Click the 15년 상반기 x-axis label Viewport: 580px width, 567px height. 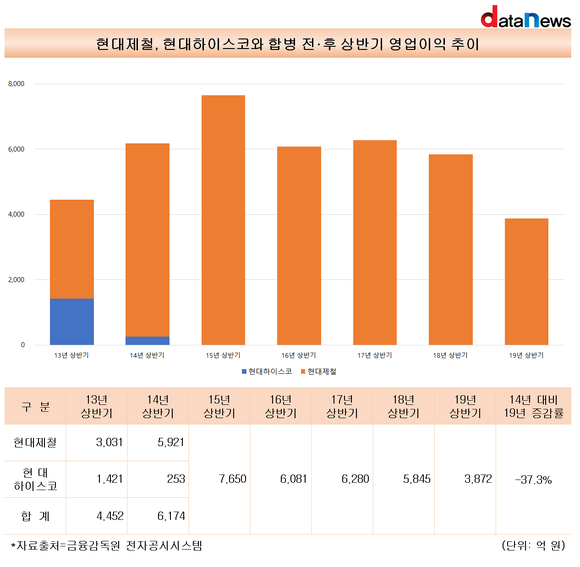(223, 355)
